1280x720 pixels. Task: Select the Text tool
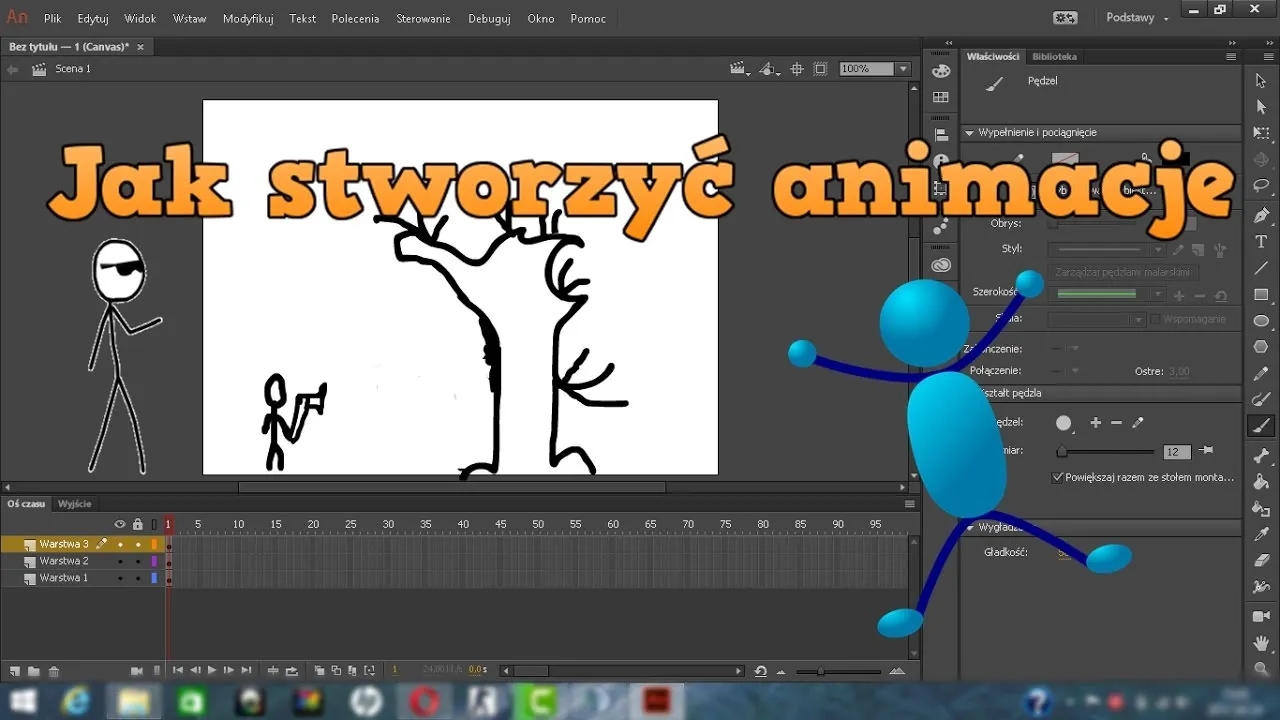click(x=1261, y=242)
